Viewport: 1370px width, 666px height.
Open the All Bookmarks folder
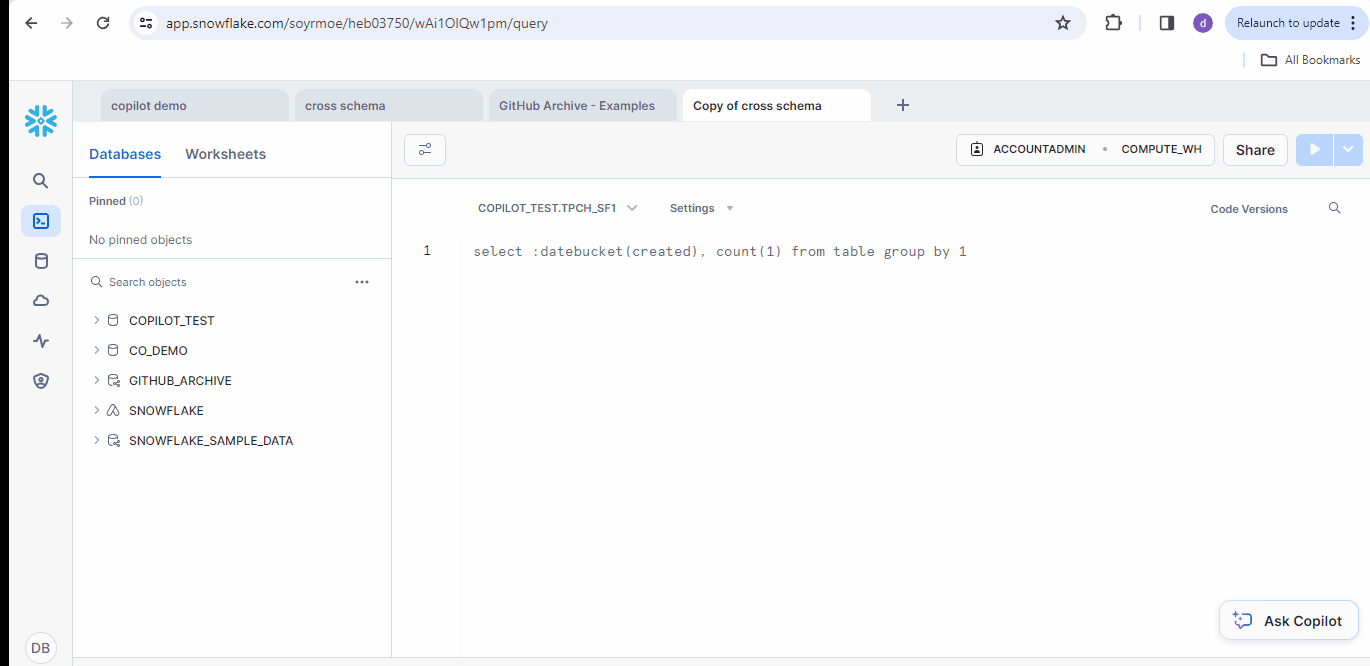pyautogui.click(x=1311, y=60)
